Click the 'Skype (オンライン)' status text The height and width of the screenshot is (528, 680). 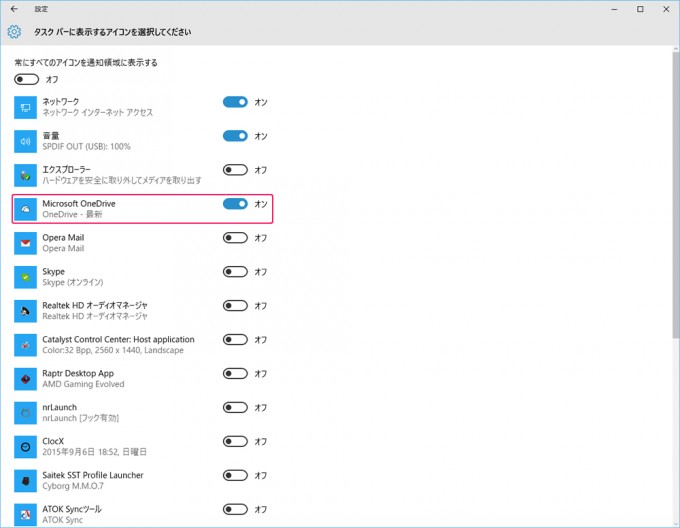[73, 282]
